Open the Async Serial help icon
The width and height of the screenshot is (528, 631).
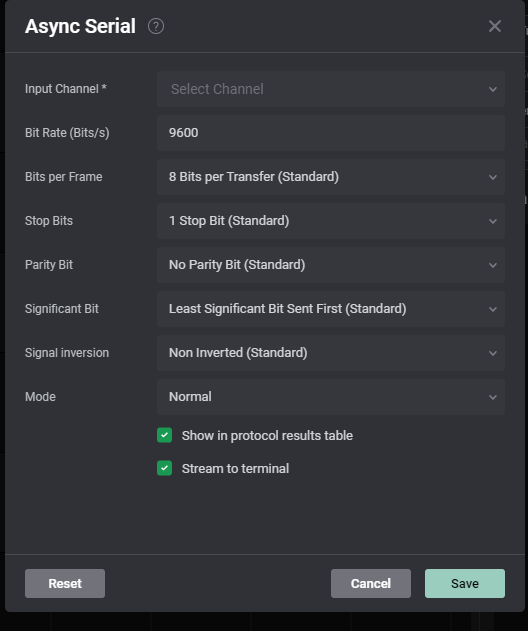tap(156, 27)
